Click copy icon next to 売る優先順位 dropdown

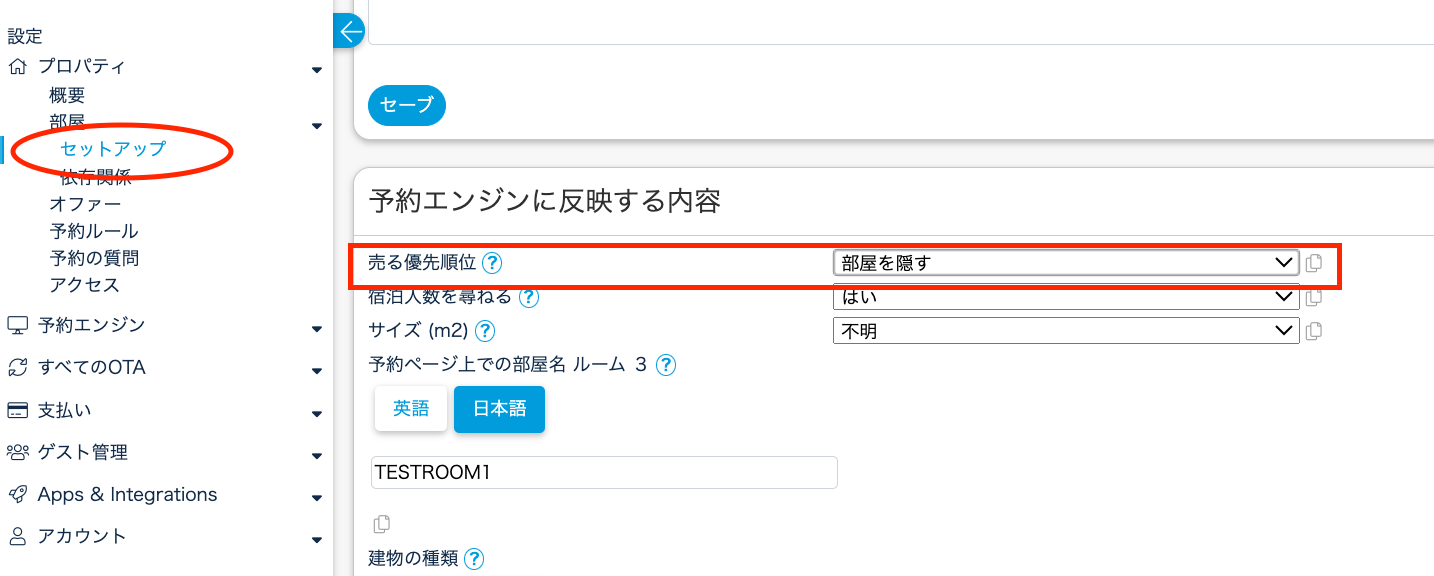pos(1314,263)
